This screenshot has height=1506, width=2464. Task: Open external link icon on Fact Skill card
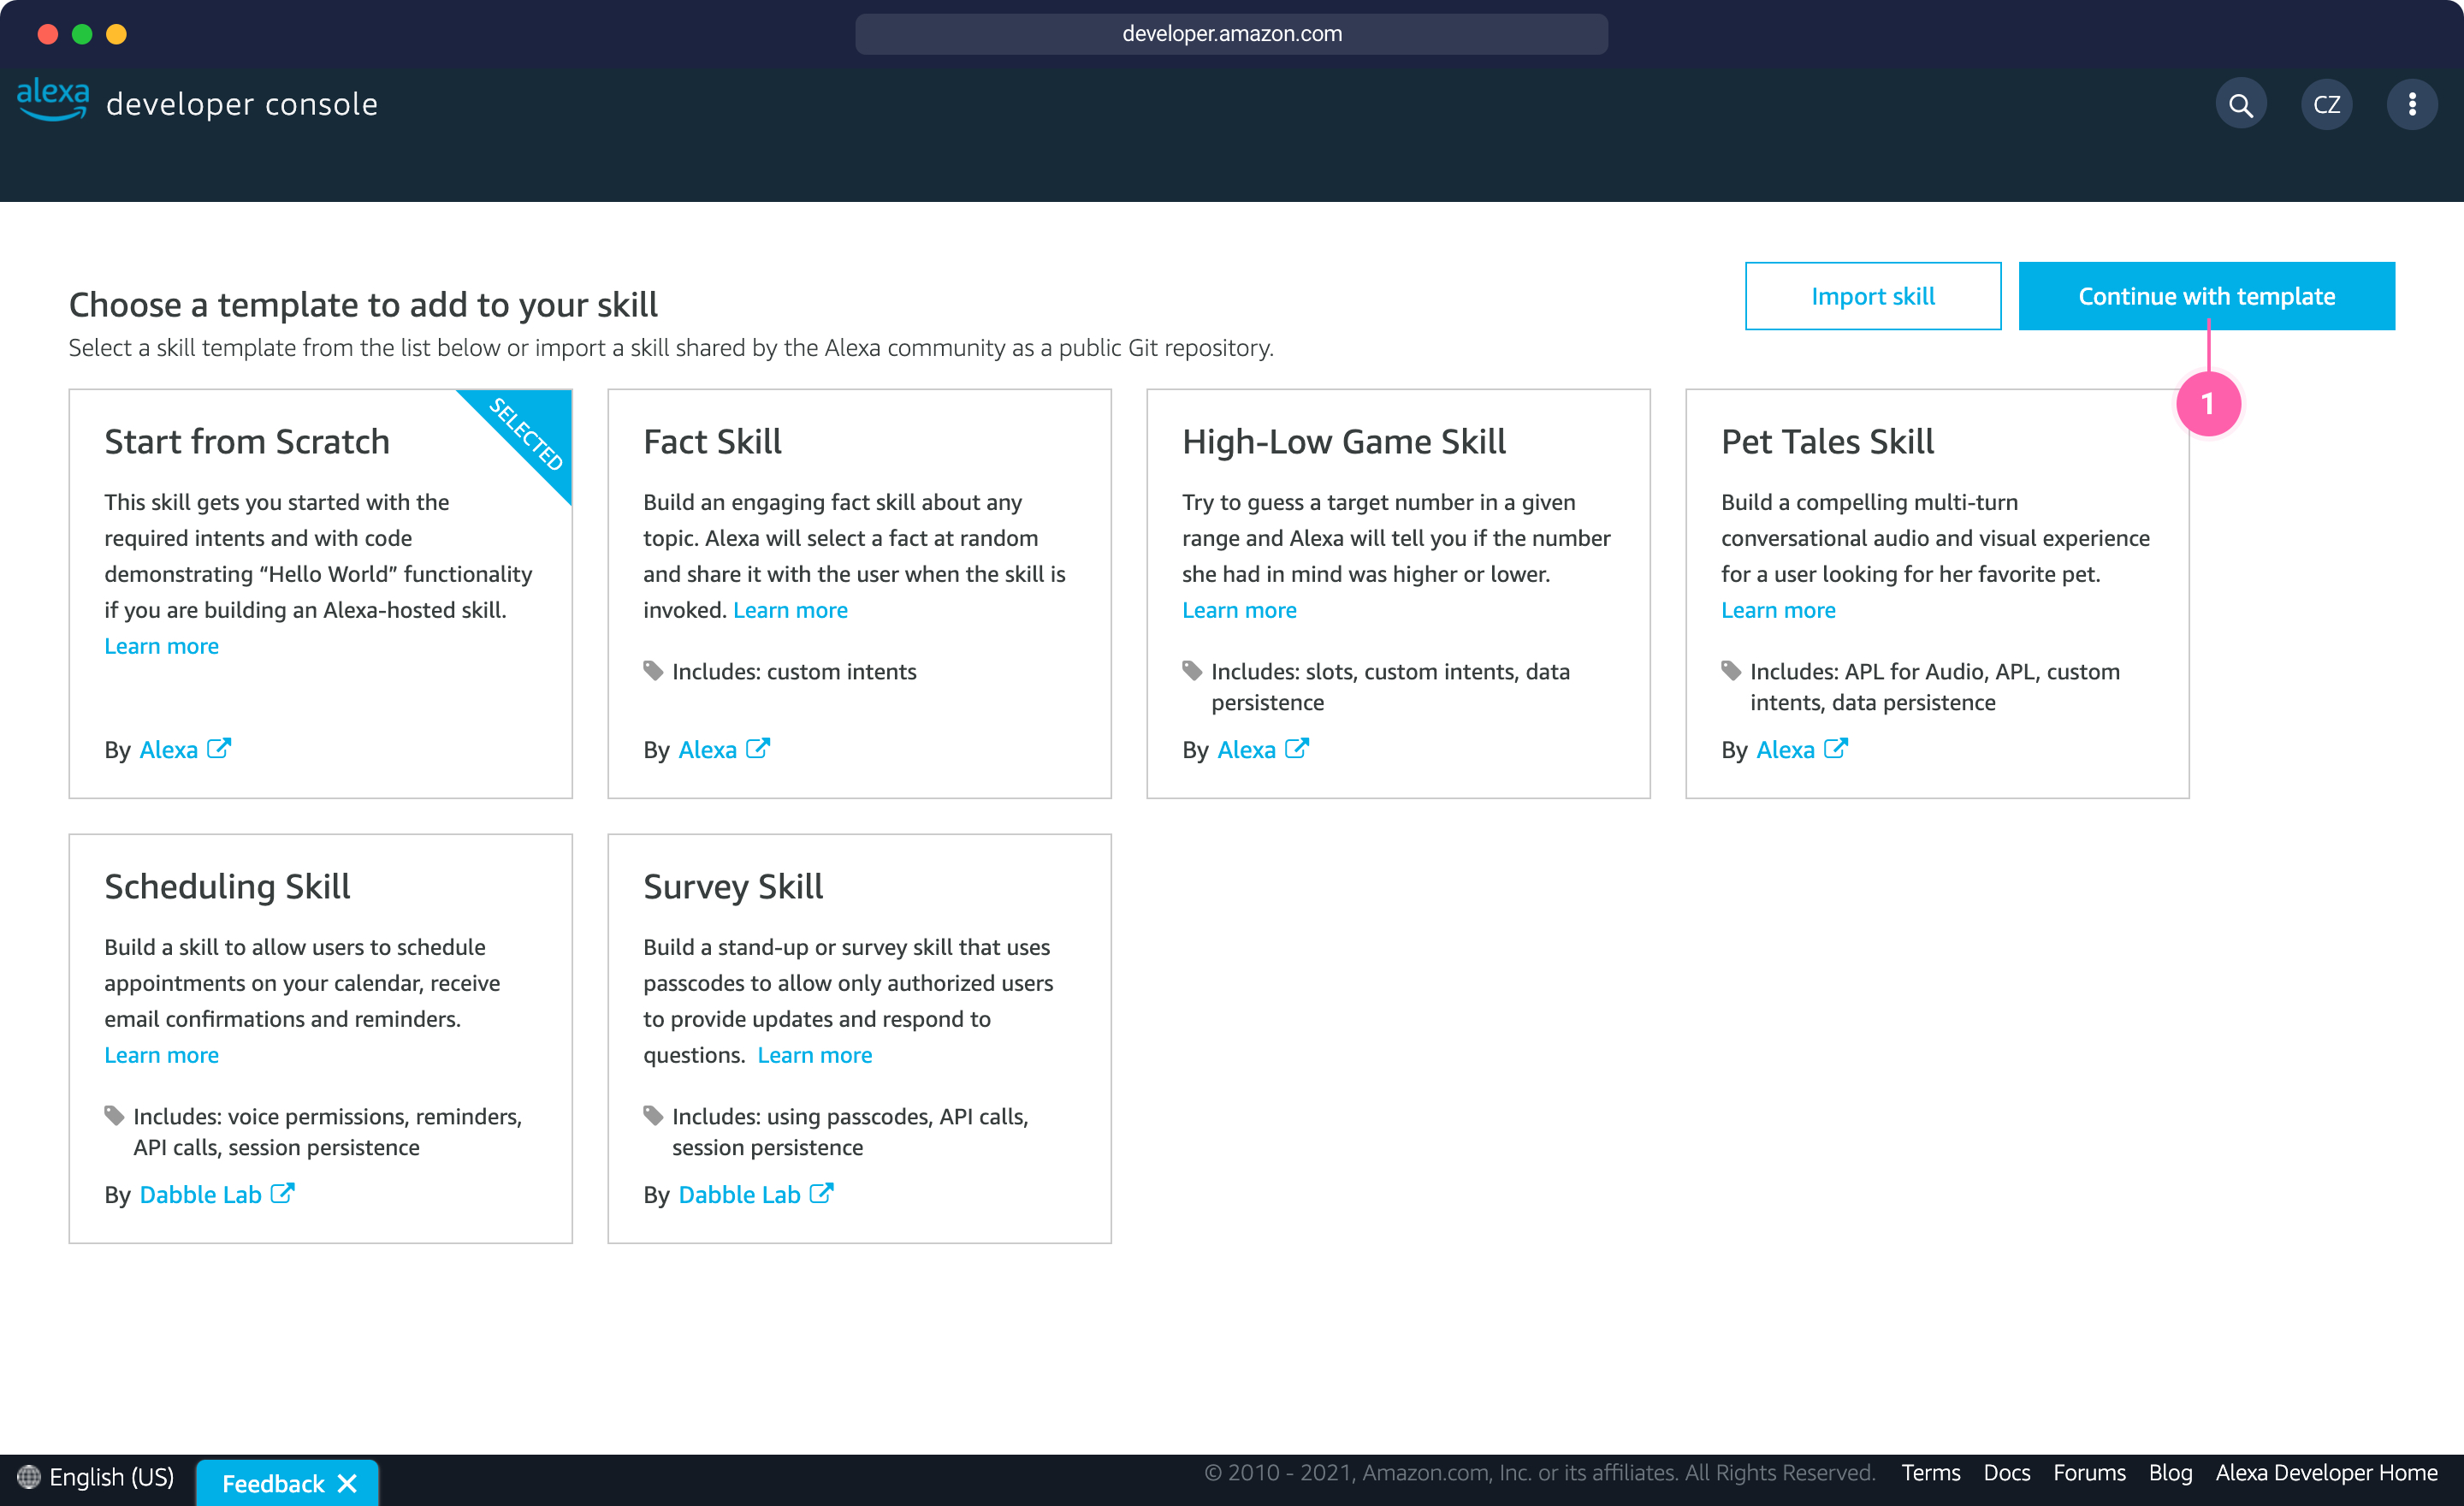pos(758,748)
